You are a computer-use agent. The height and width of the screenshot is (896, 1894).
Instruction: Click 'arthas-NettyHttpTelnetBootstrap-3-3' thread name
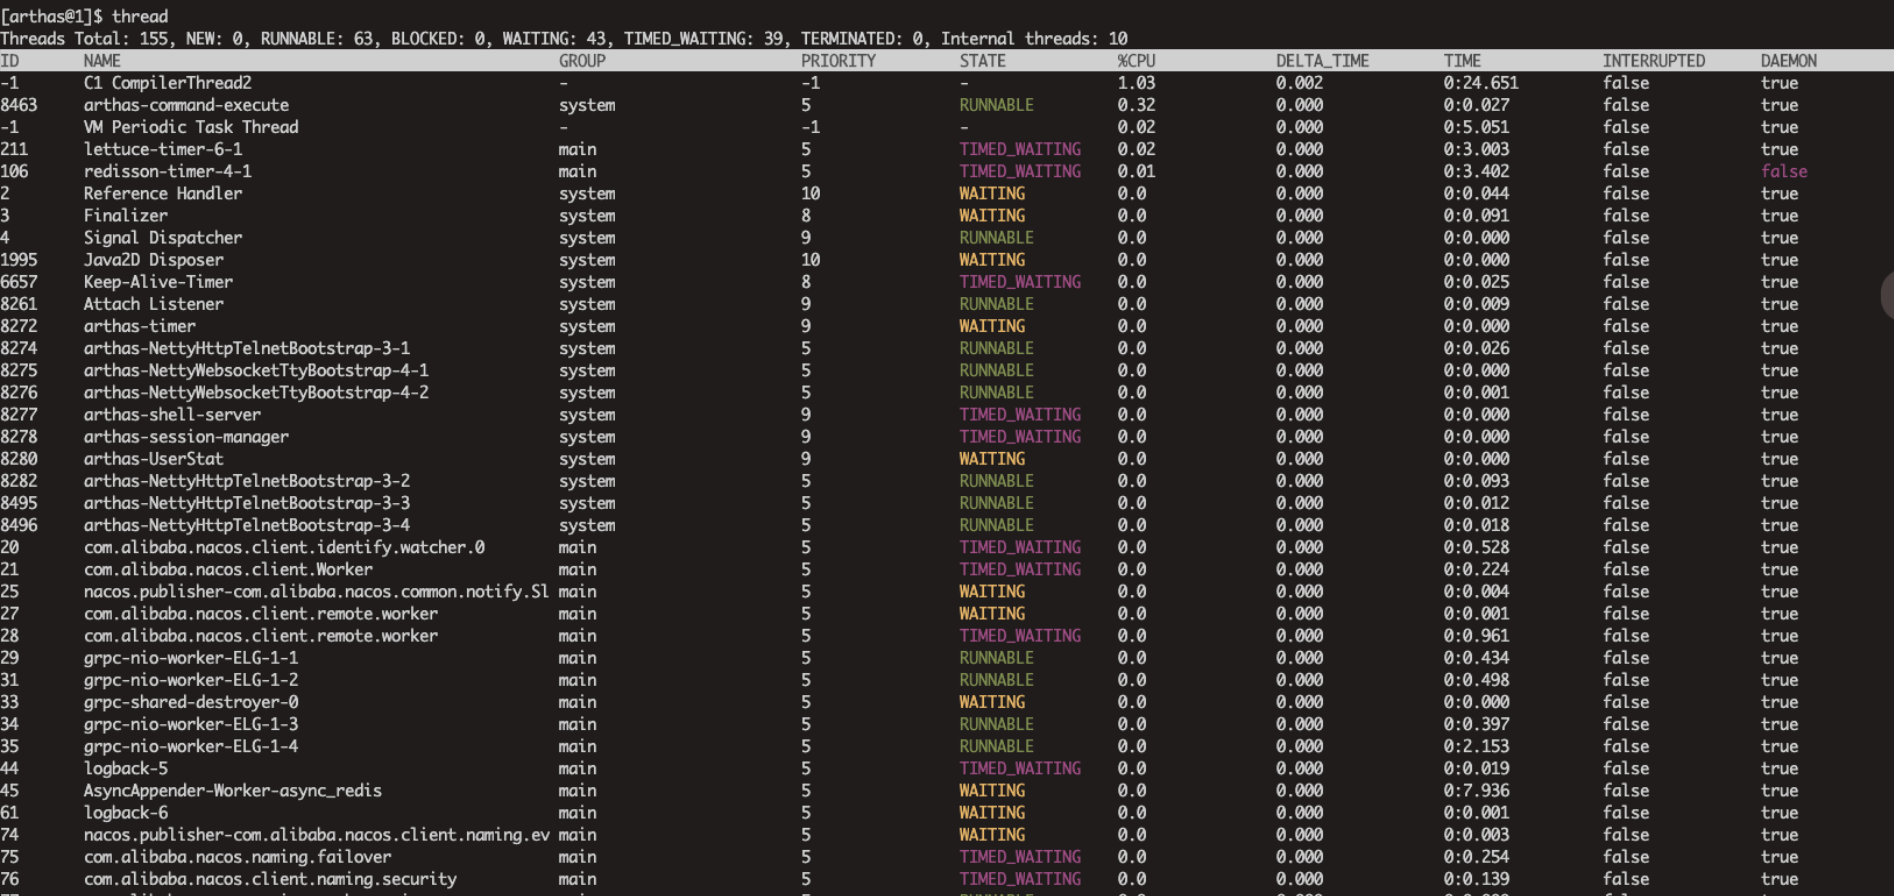[247, 503]
